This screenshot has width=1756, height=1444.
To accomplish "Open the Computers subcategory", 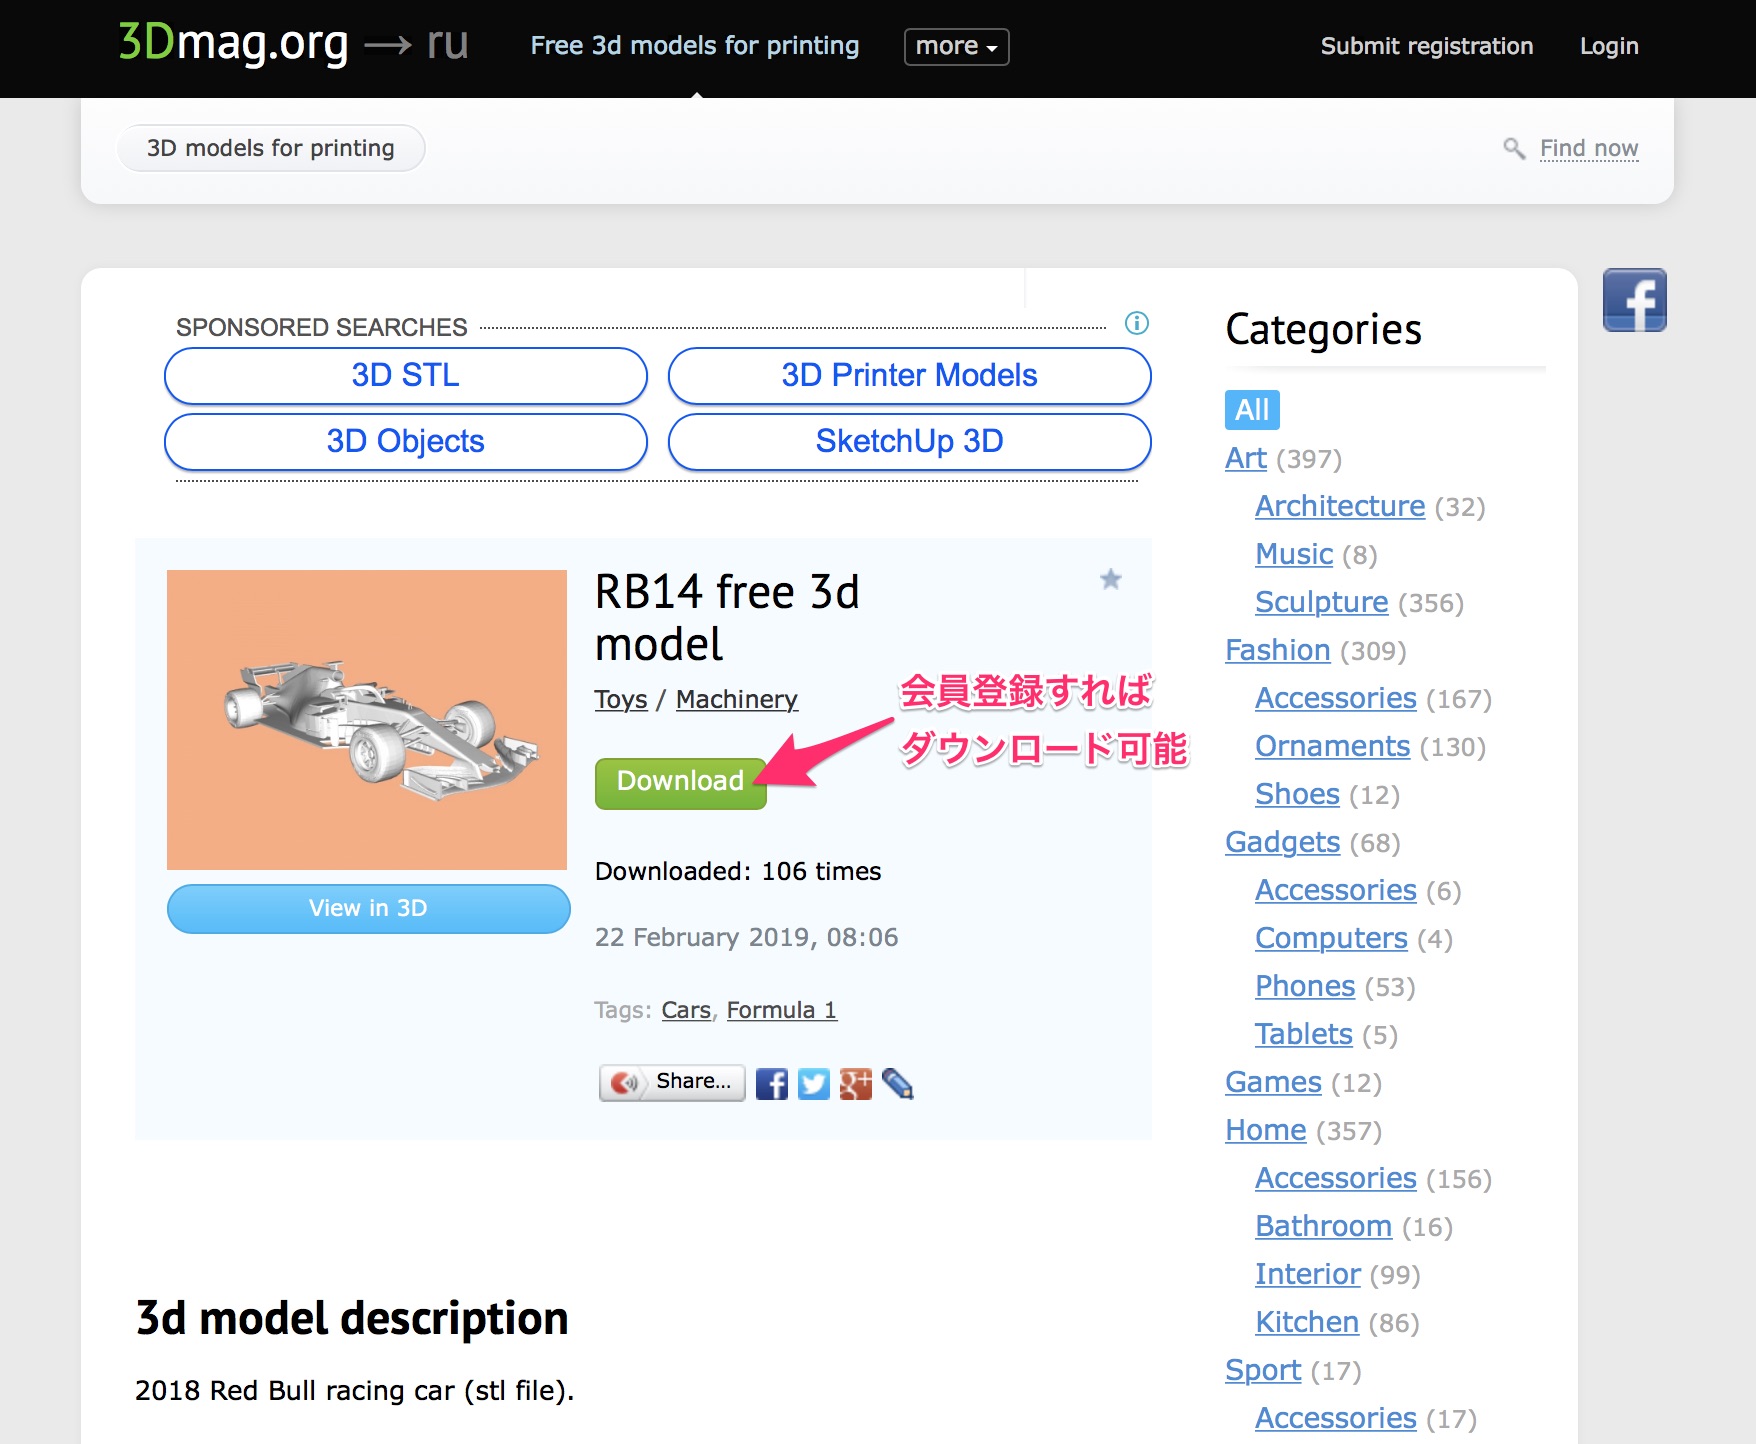I will pyautogui.click(x=1331, y=938).
